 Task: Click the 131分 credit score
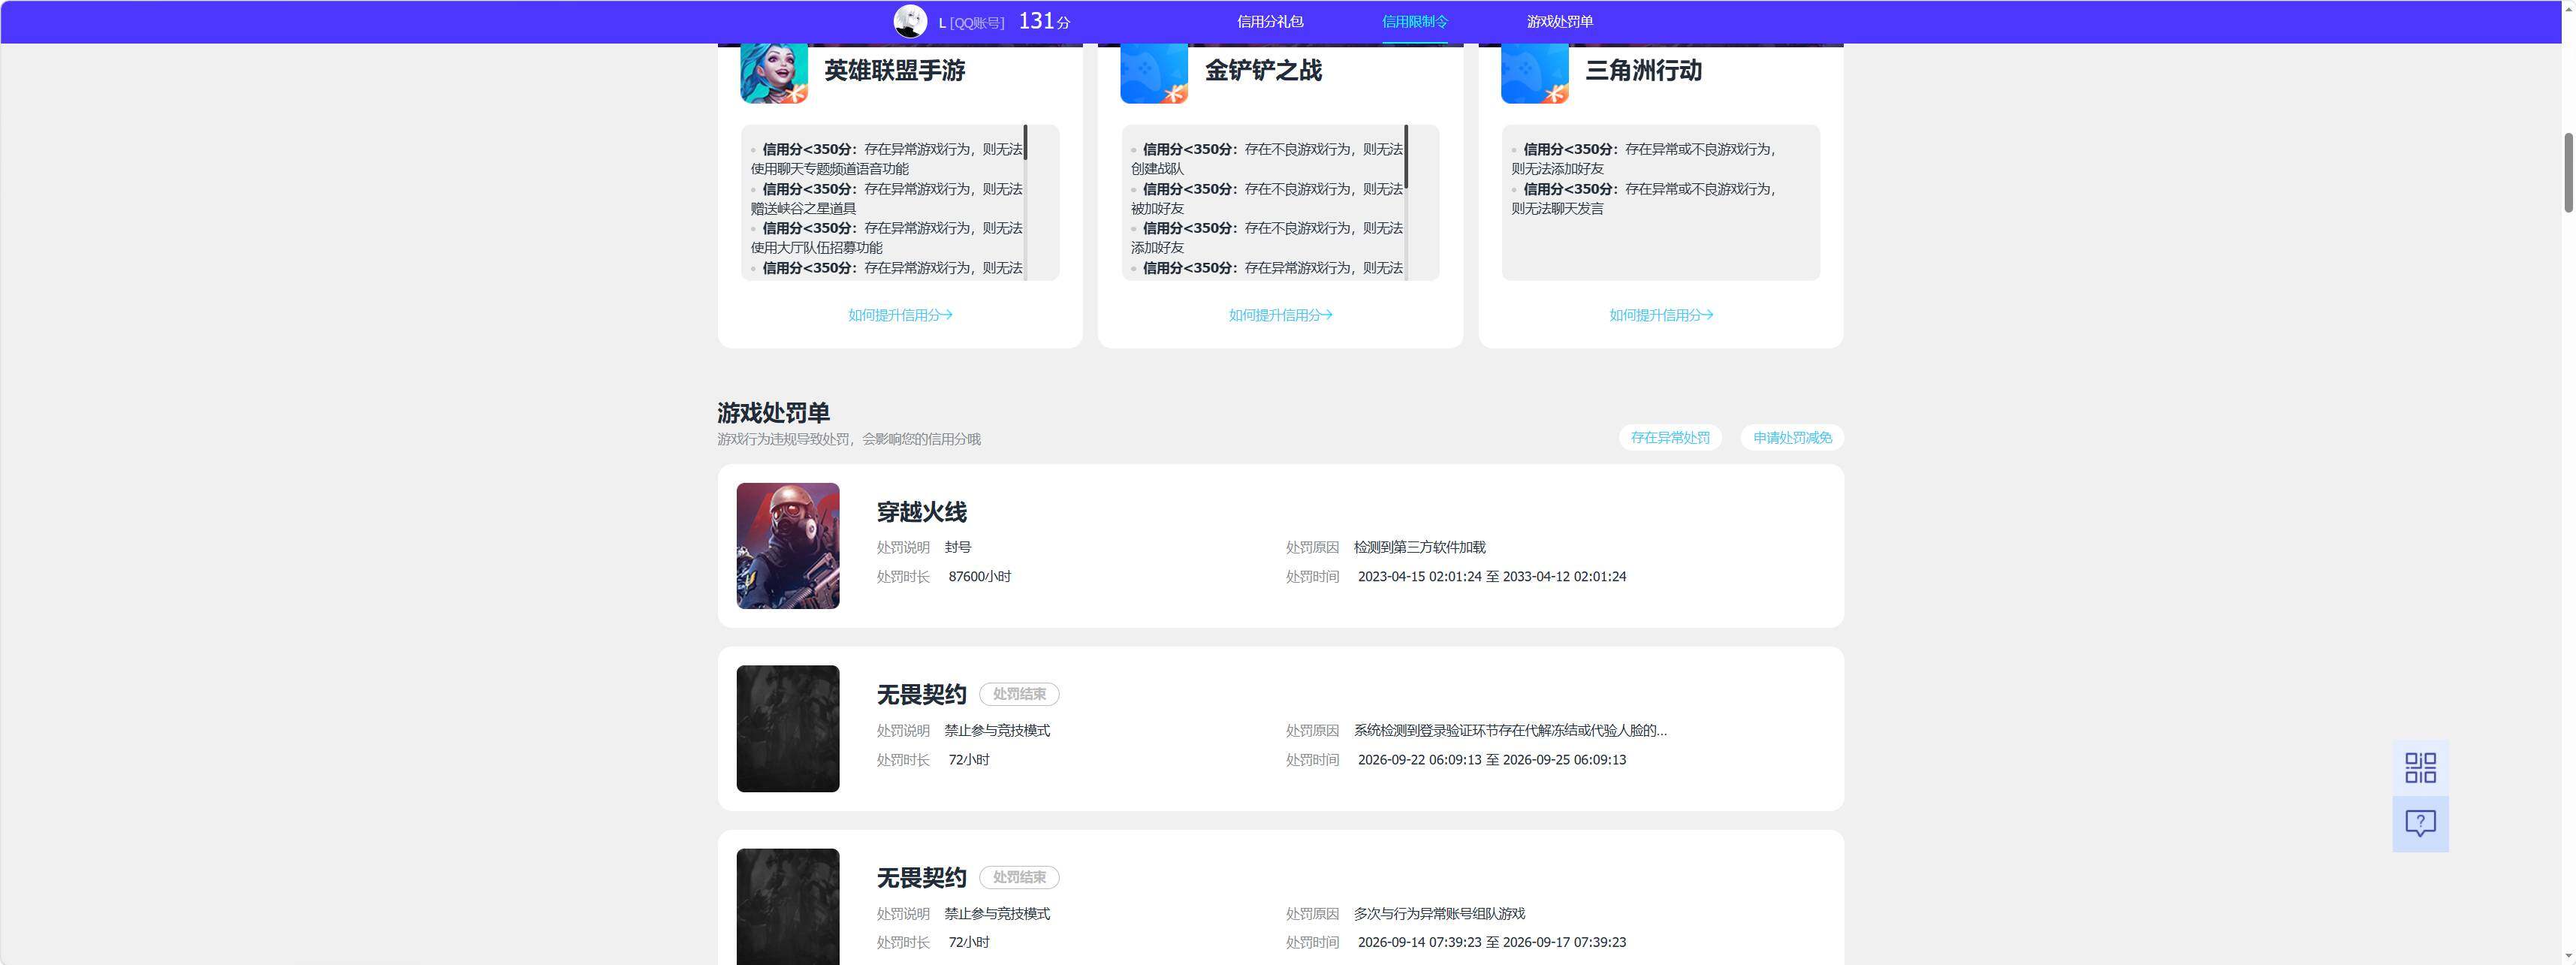pos(1044,21)
